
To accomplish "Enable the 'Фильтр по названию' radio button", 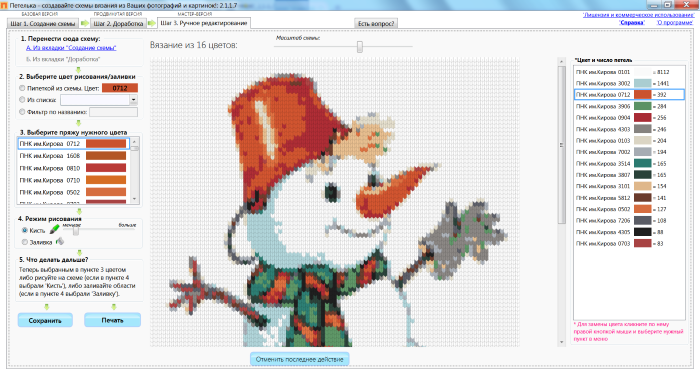I will click(22, 112).
